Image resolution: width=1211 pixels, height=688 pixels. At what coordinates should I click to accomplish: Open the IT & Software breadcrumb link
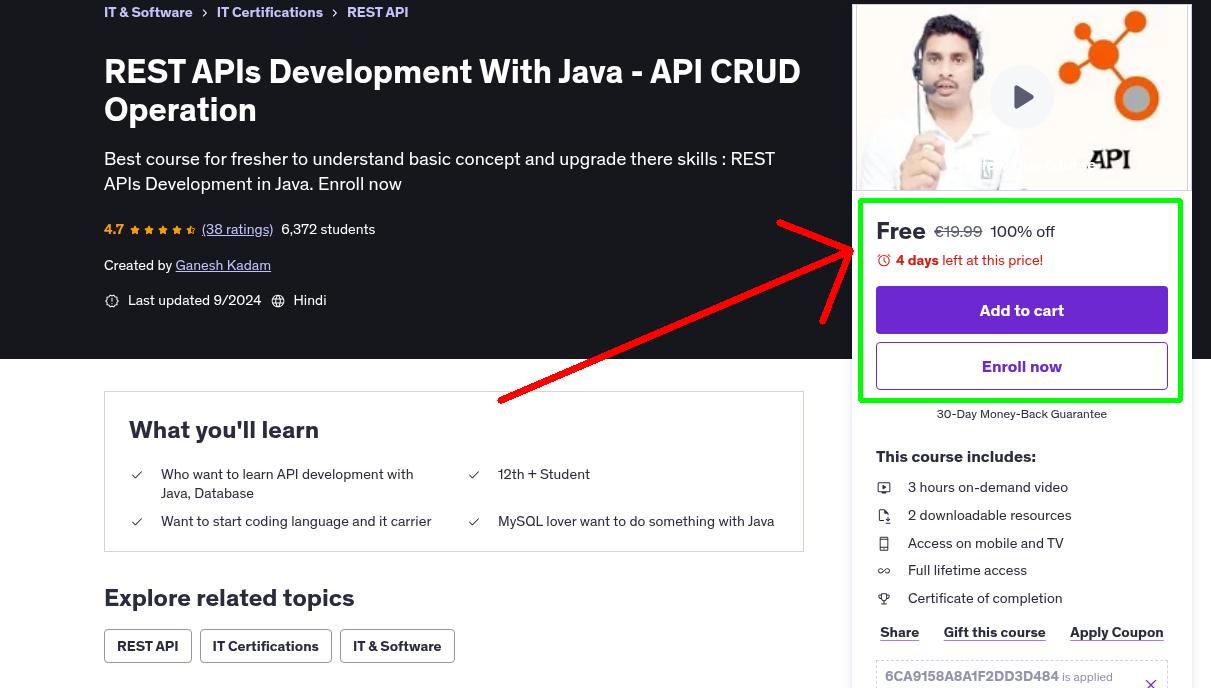148,12
